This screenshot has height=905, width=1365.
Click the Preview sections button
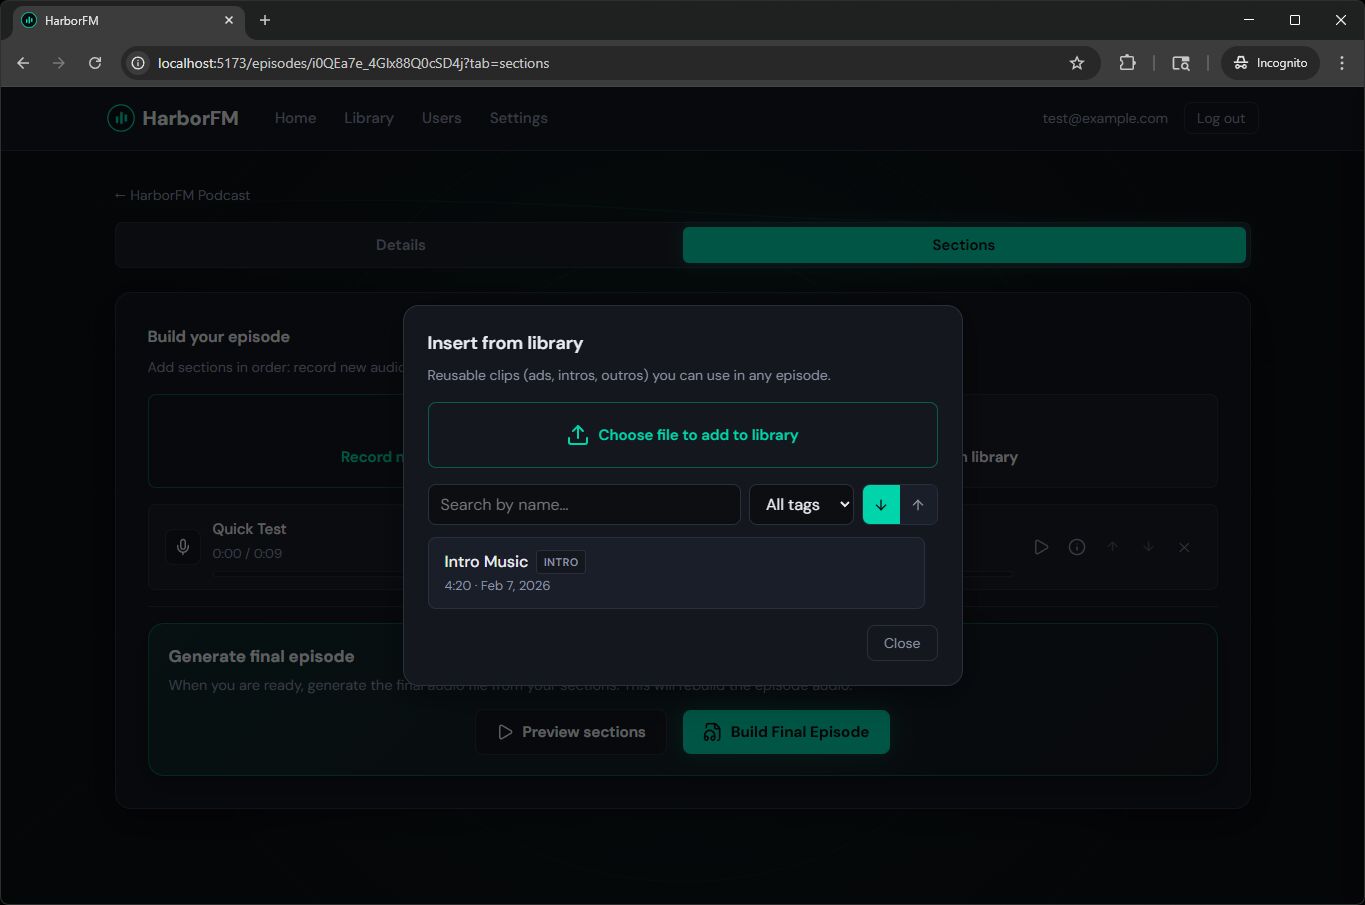click(x=571, y=732)
